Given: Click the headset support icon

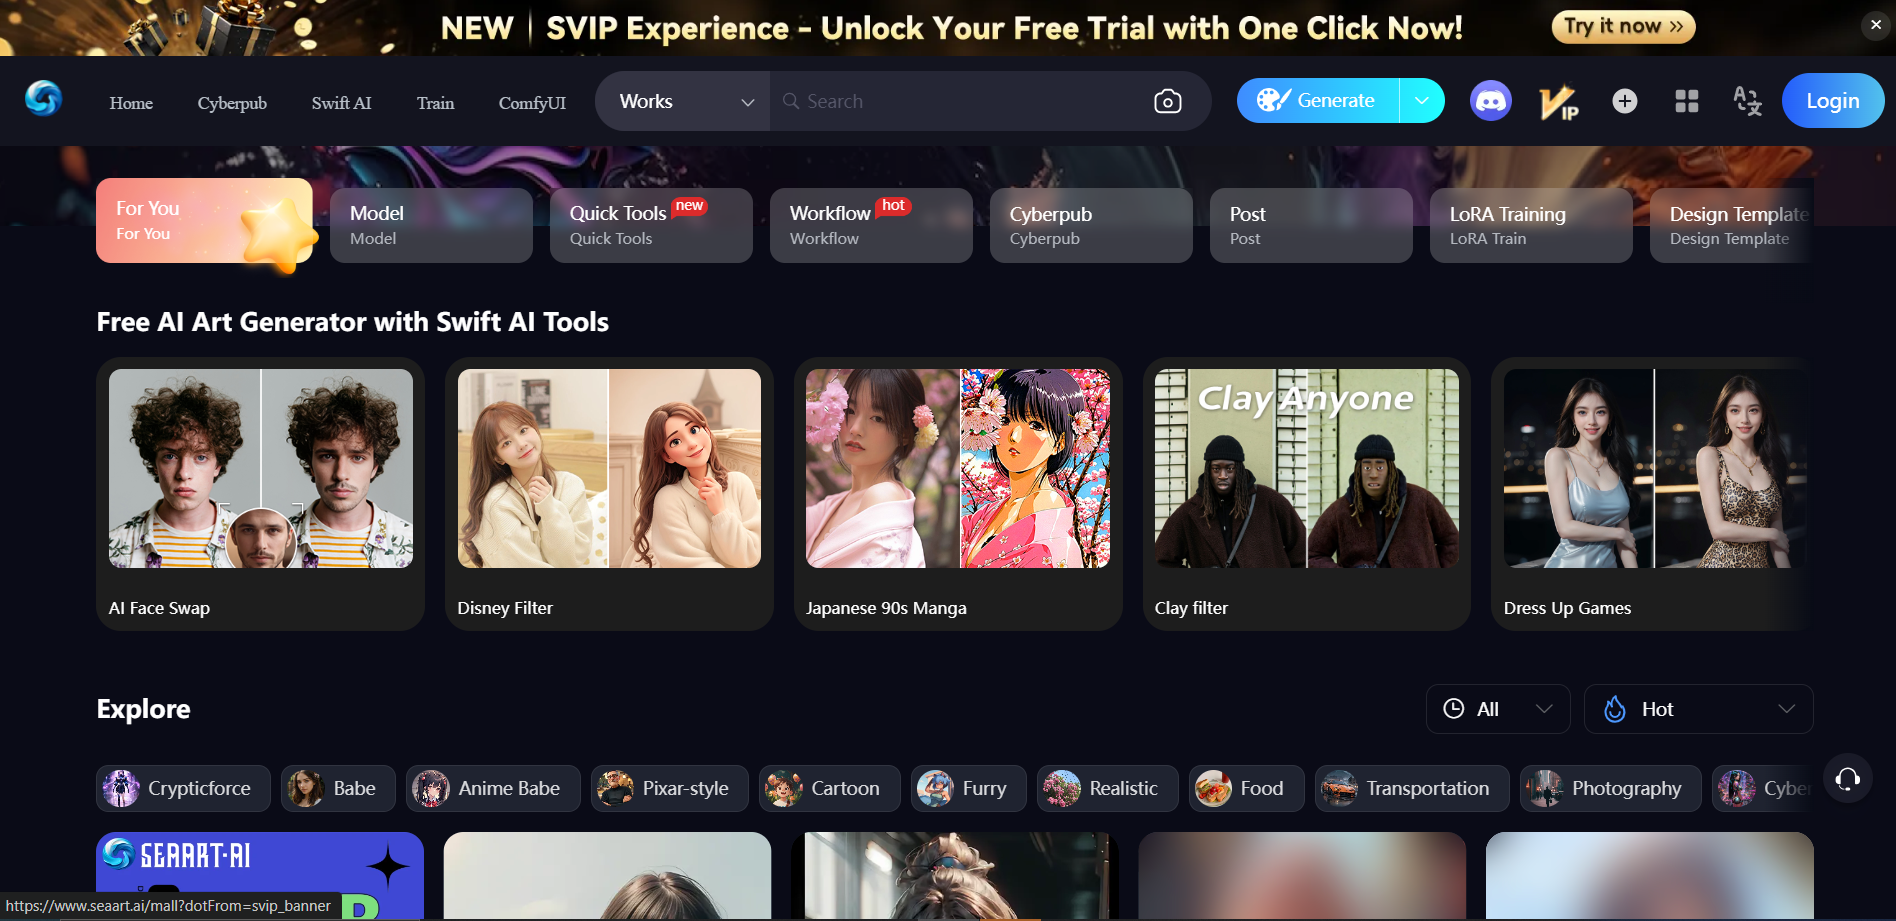Looking at the screenshot, I should [1847, 779].
